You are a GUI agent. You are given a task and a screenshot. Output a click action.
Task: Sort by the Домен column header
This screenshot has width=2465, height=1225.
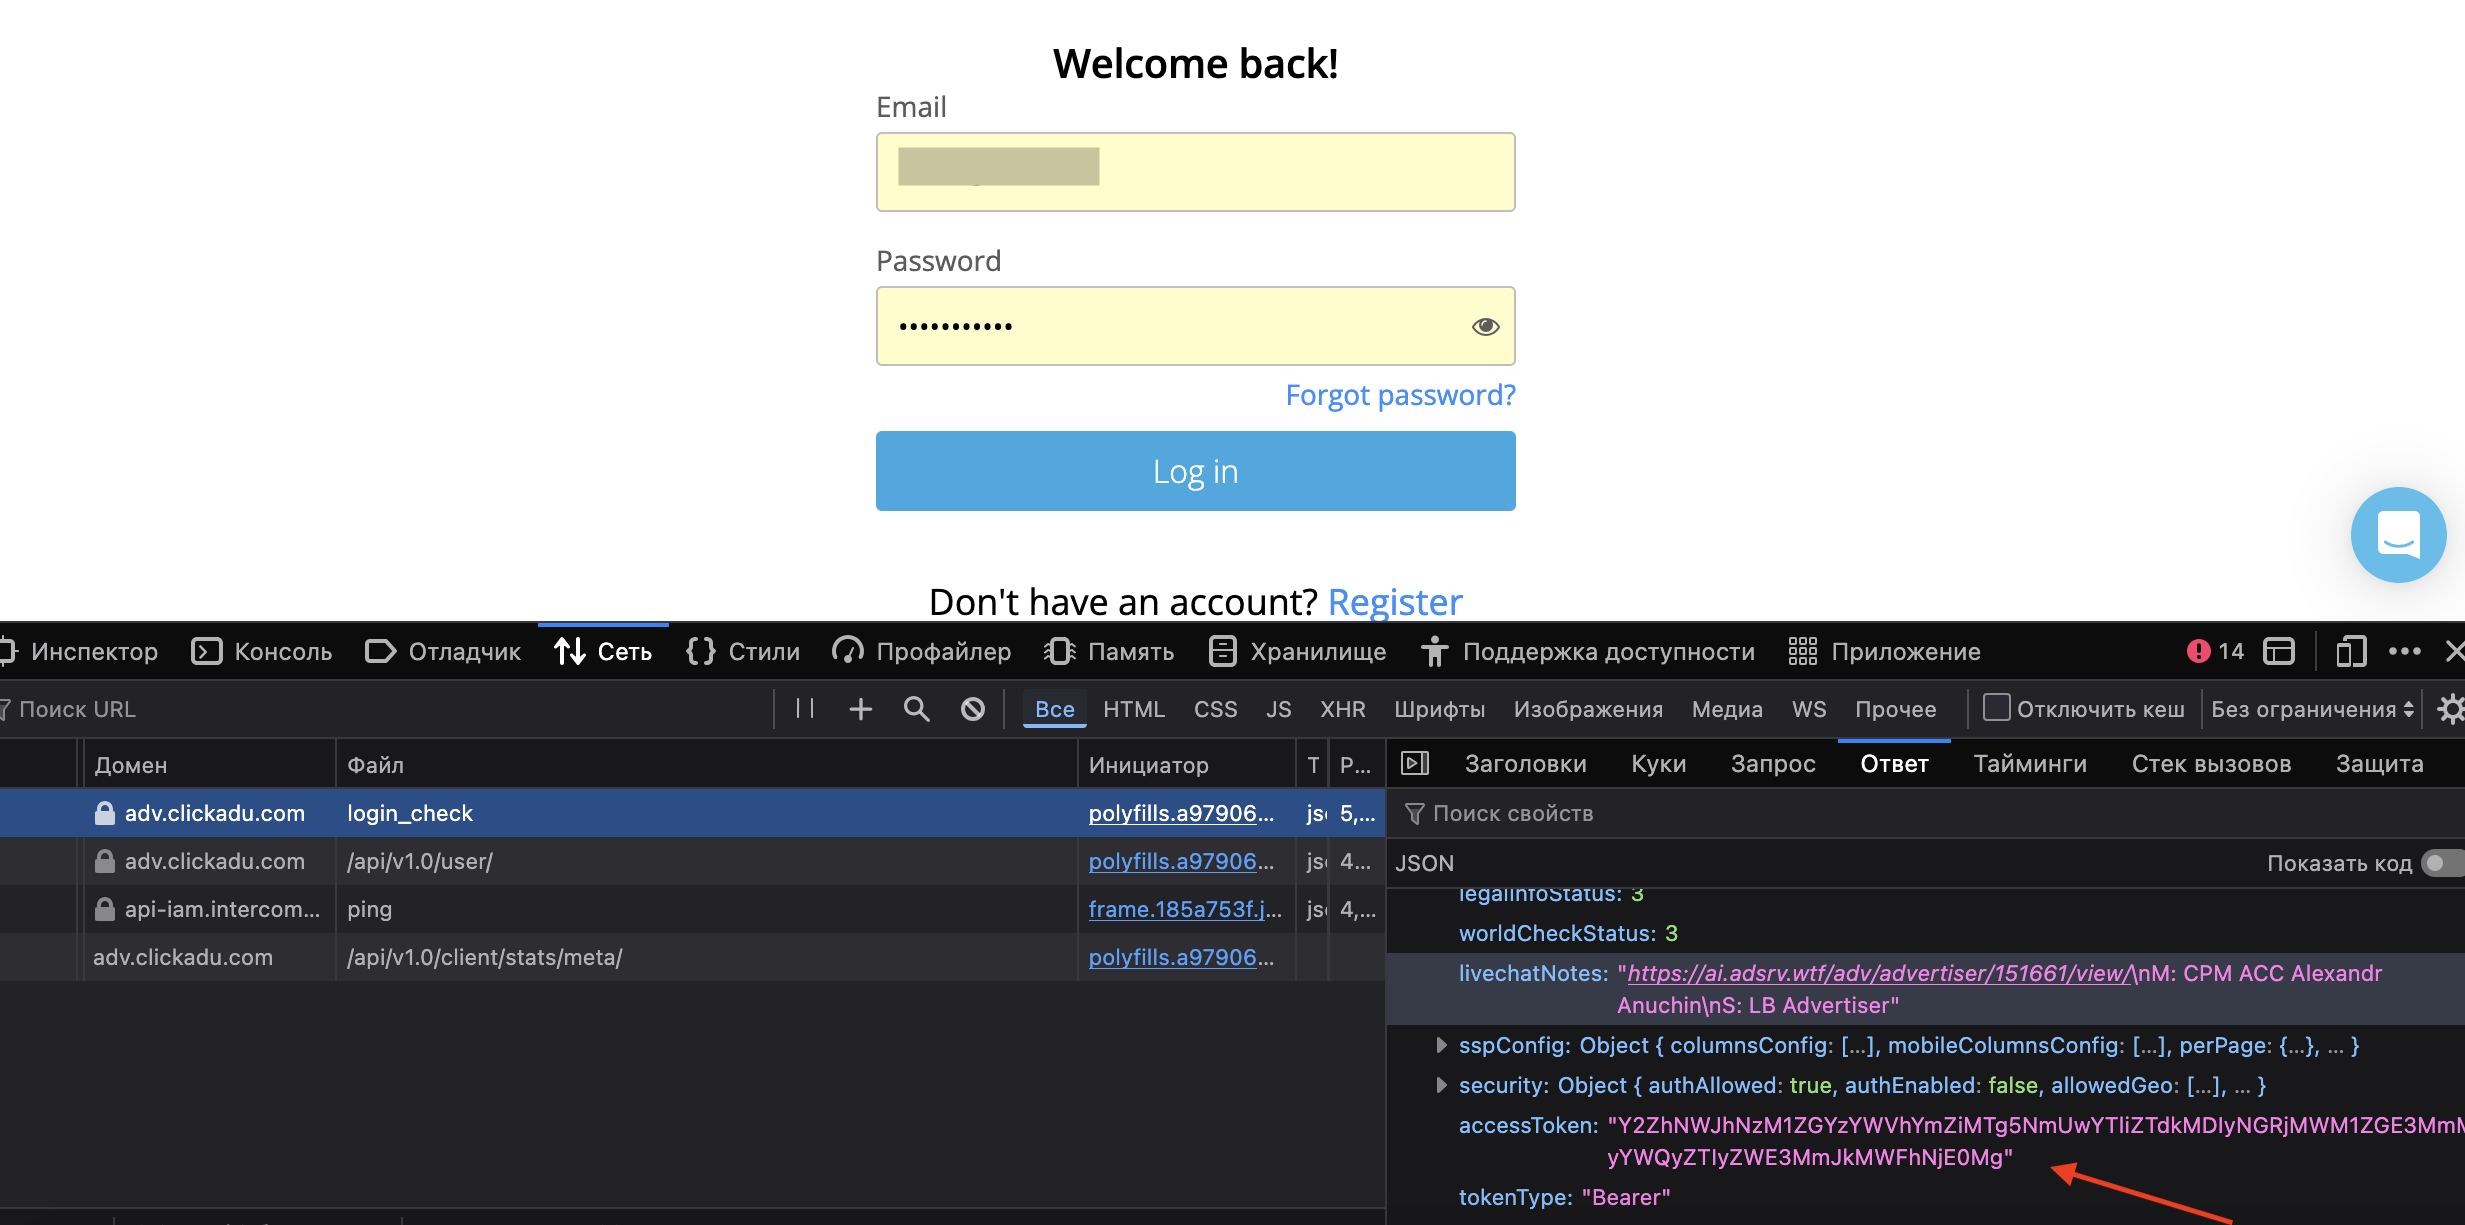pos(209,765)
